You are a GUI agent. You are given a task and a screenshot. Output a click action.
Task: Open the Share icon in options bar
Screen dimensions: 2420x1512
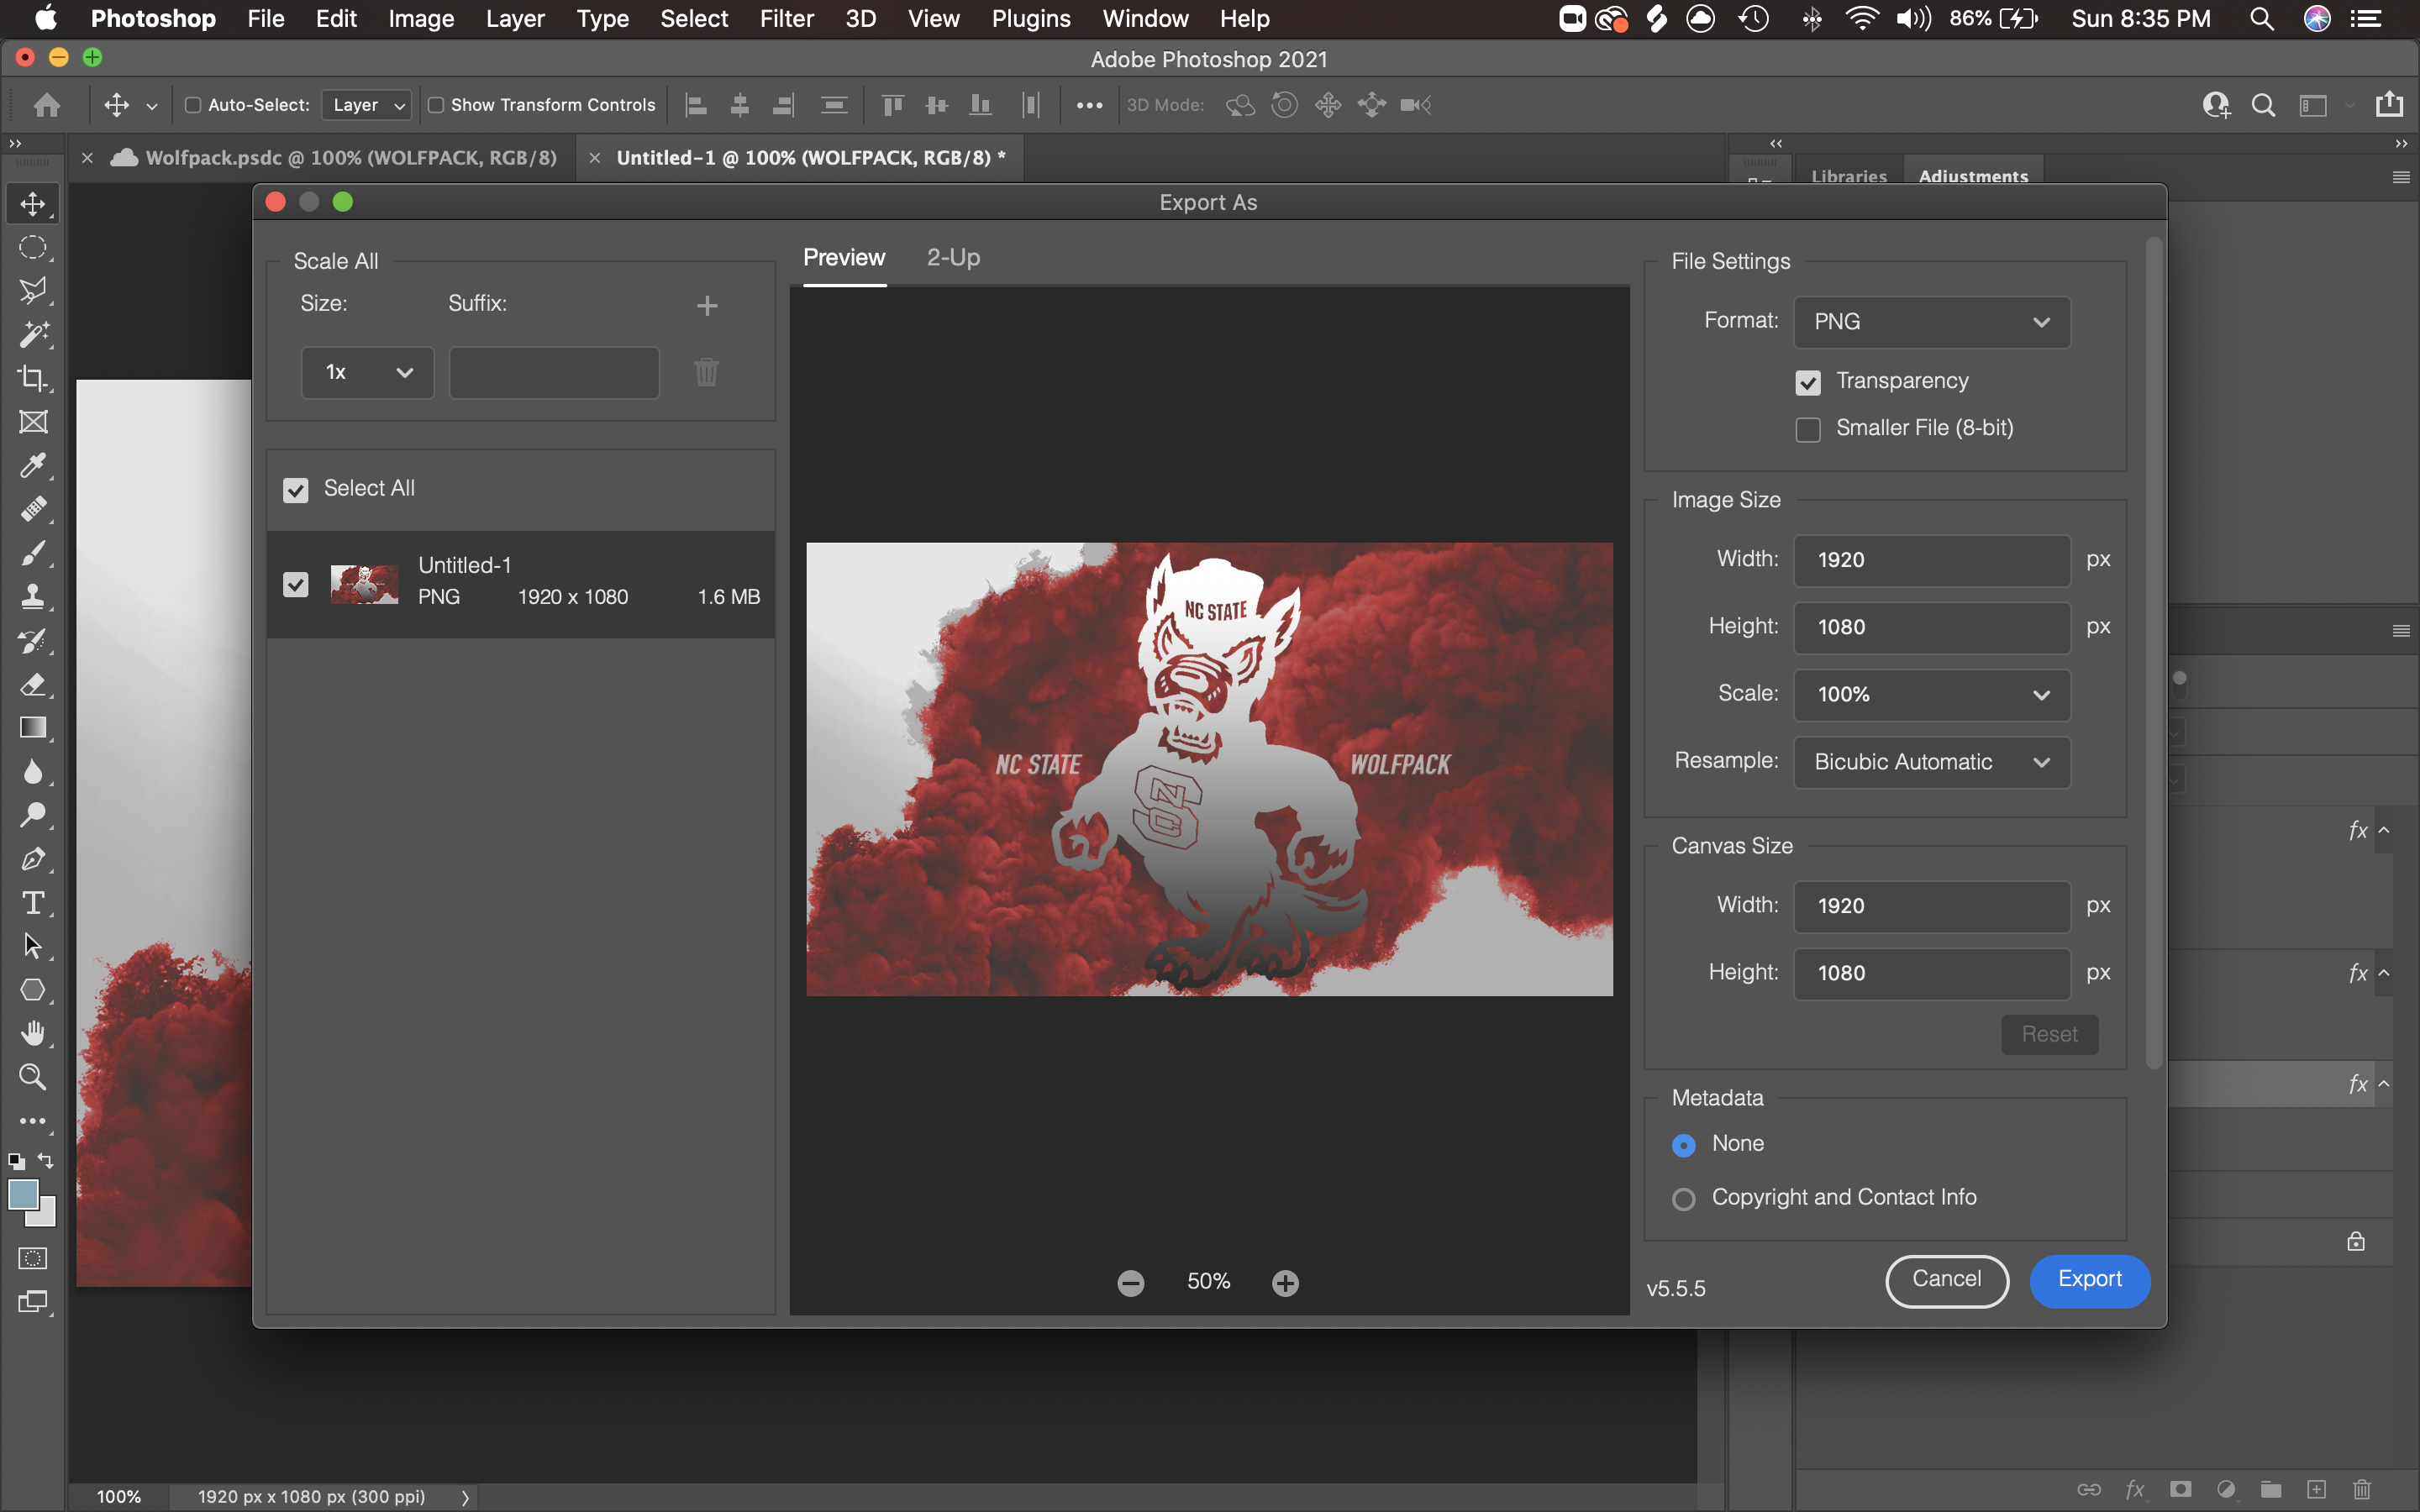[2389, 104]
